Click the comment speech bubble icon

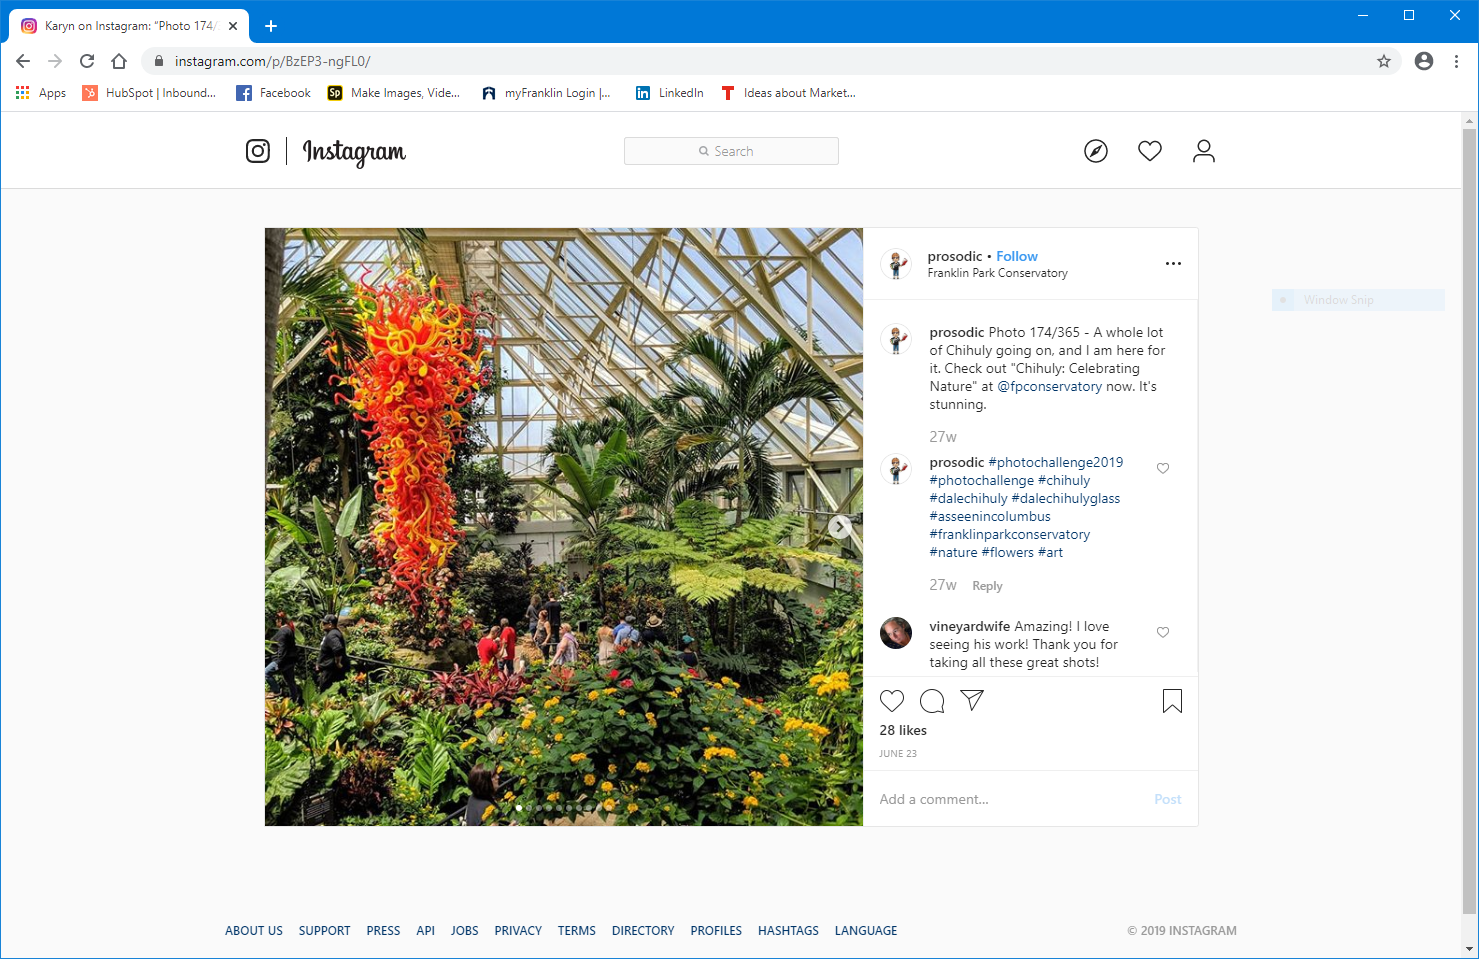(932, 701)
